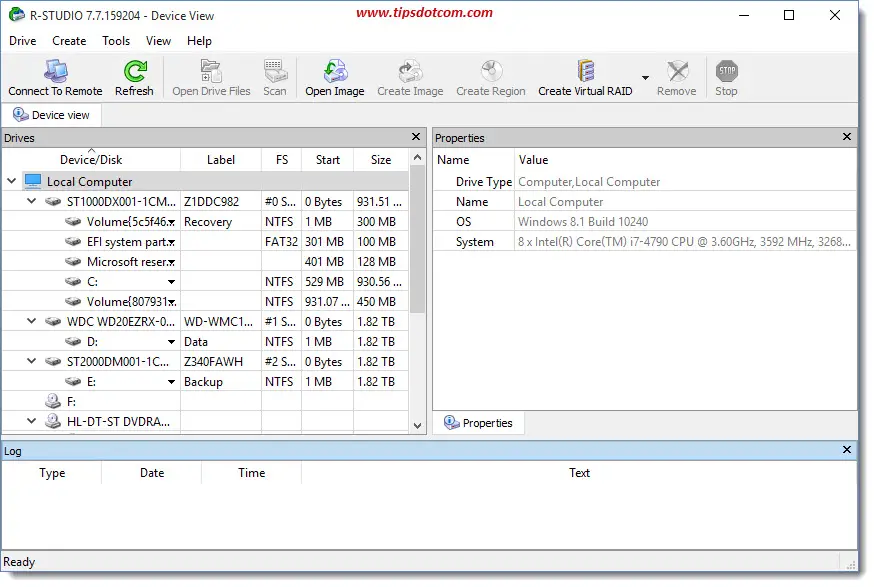Open the Create menu
The height and width of the screenshot is (587, 874).
pos(69,41)
